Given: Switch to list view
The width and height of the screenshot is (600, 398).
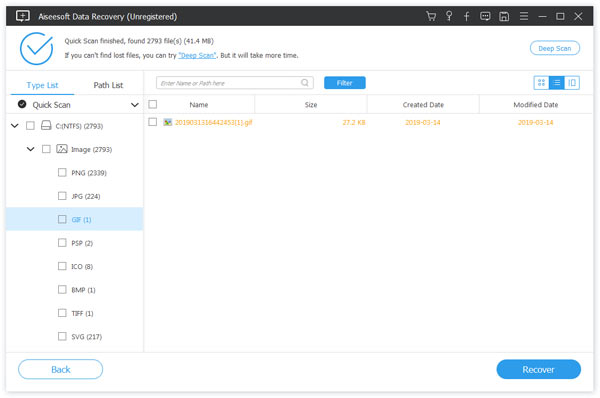Looking at the screenshot, I should click(556, 83).
